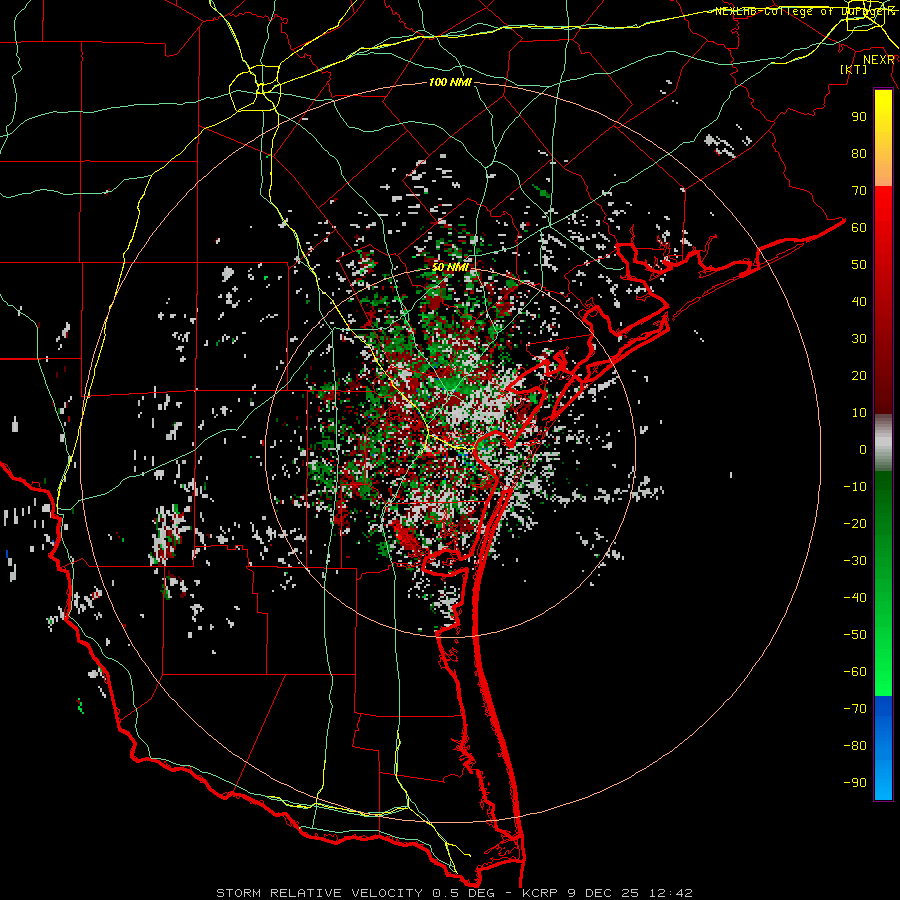Image resolution: width=900 pixels, height=900 pixels.
Task: Click the positive "60" scale label
Action: point(859,227)
